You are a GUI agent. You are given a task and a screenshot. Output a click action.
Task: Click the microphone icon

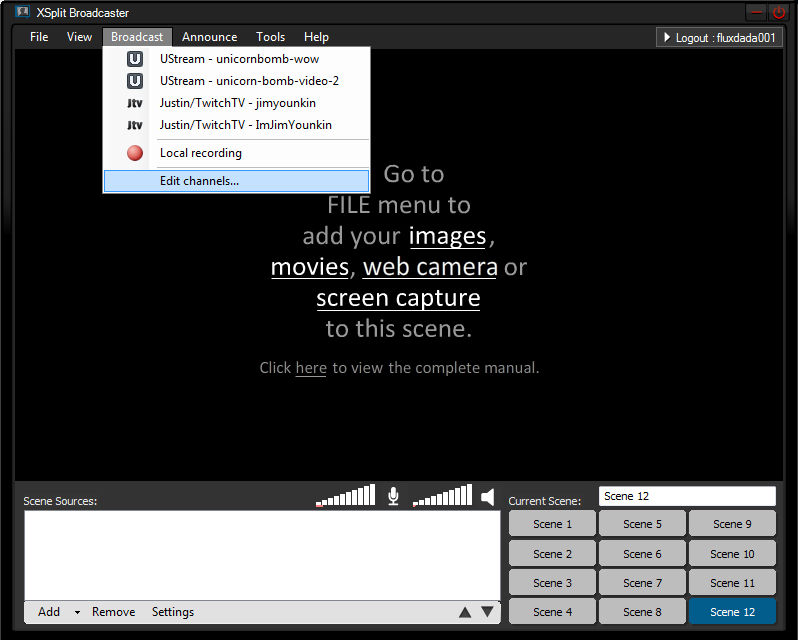tap(393, 496)
